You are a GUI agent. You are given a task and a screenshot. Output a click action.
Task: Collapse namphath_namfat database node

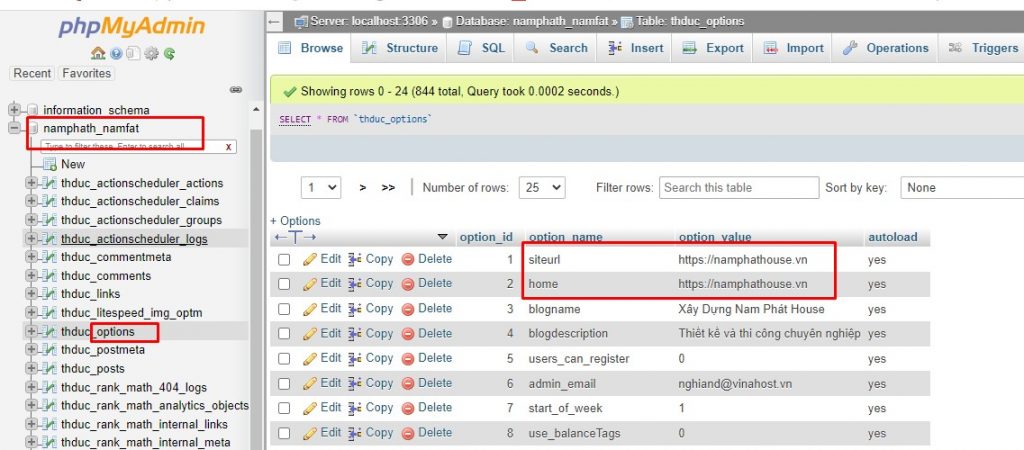tap(14, 129)
